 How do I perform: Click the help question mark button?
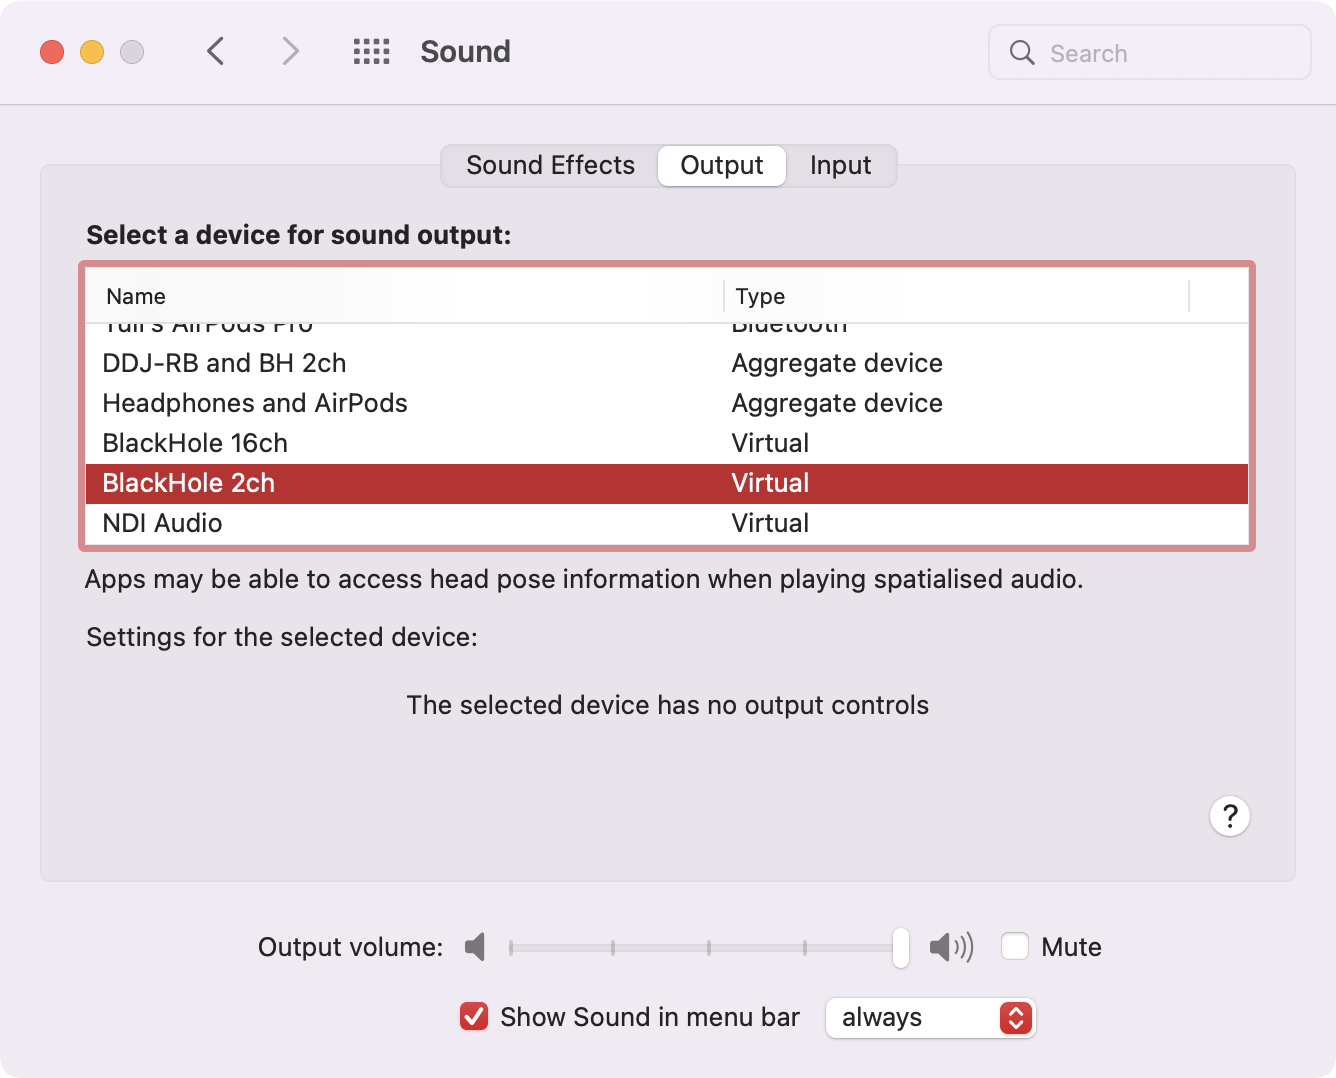1229,816
